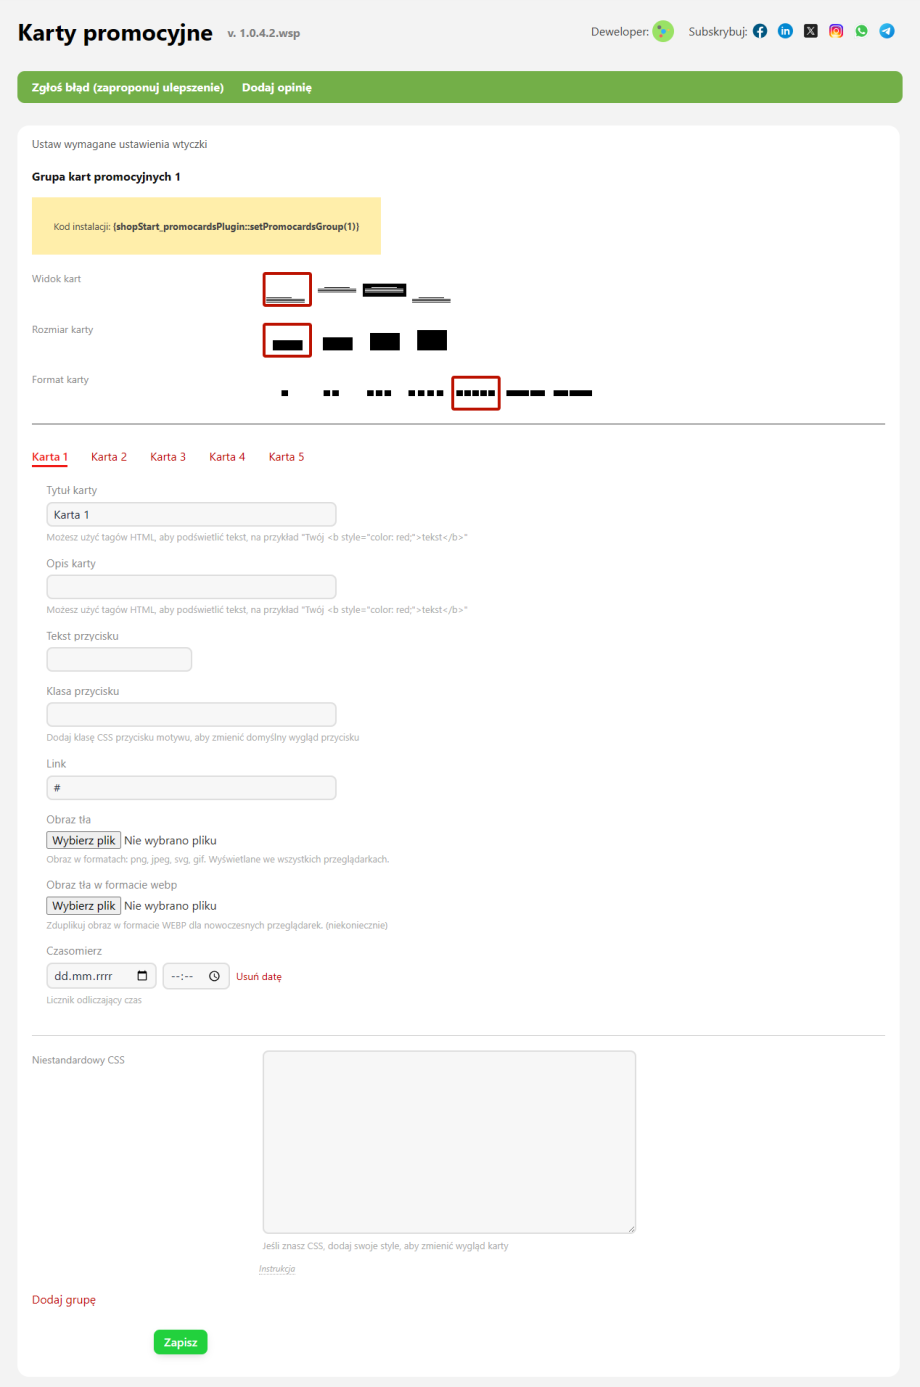Select the single-card format option
The height and width of the screenshot is (1387, 920).
tap(285, 393)
